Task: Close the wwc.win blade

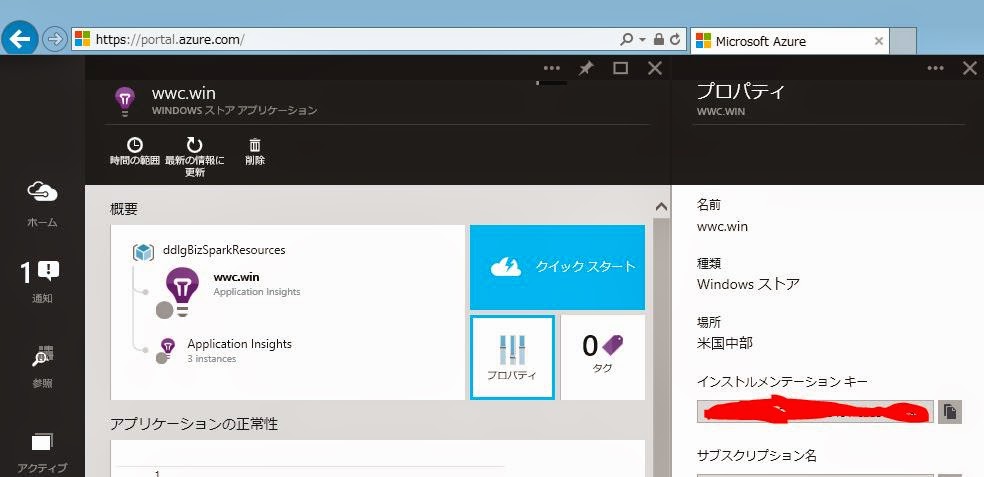Action: pyautogui.click(x=655, y=68)
